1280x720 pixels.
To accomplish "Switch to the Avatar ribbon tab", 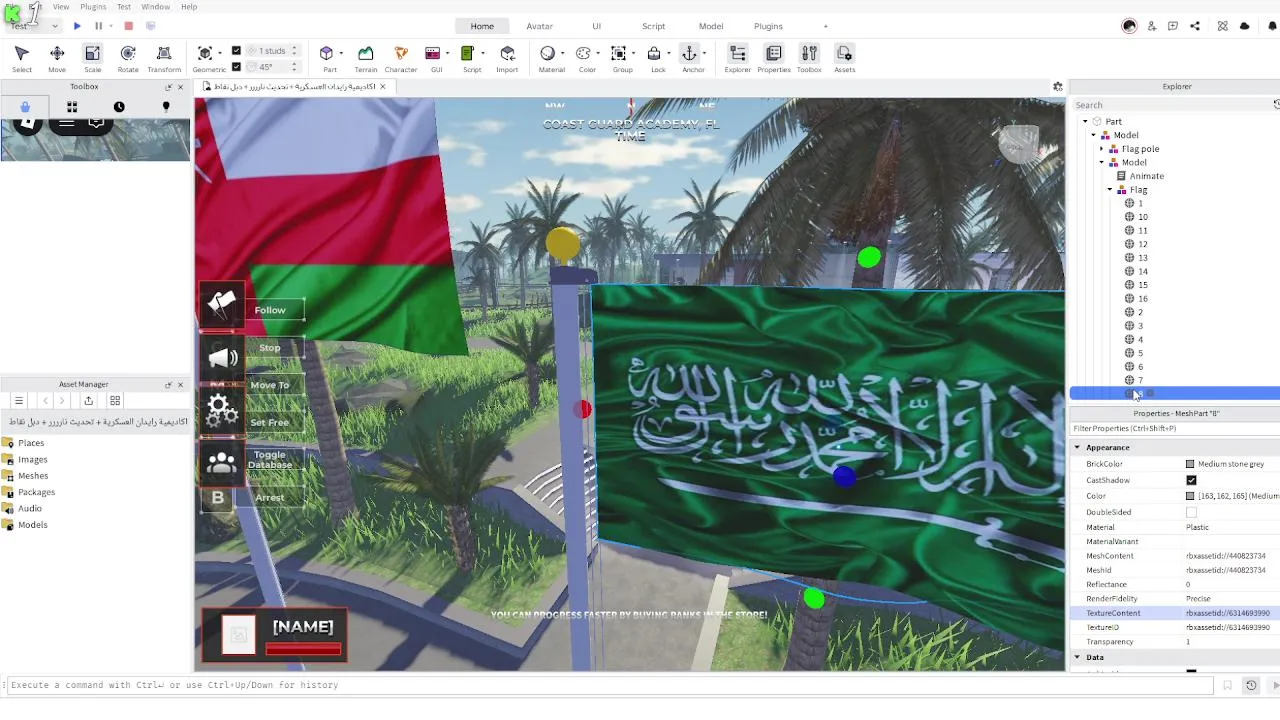I will pyautogui.click(x=540, y=26).
